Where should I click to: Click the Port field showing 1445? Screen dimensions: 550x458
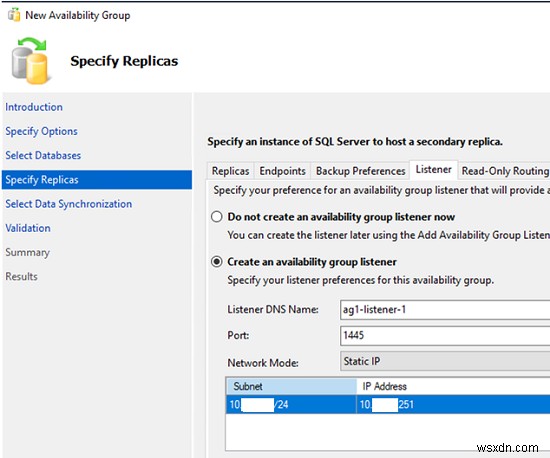(x=445, y=336)
